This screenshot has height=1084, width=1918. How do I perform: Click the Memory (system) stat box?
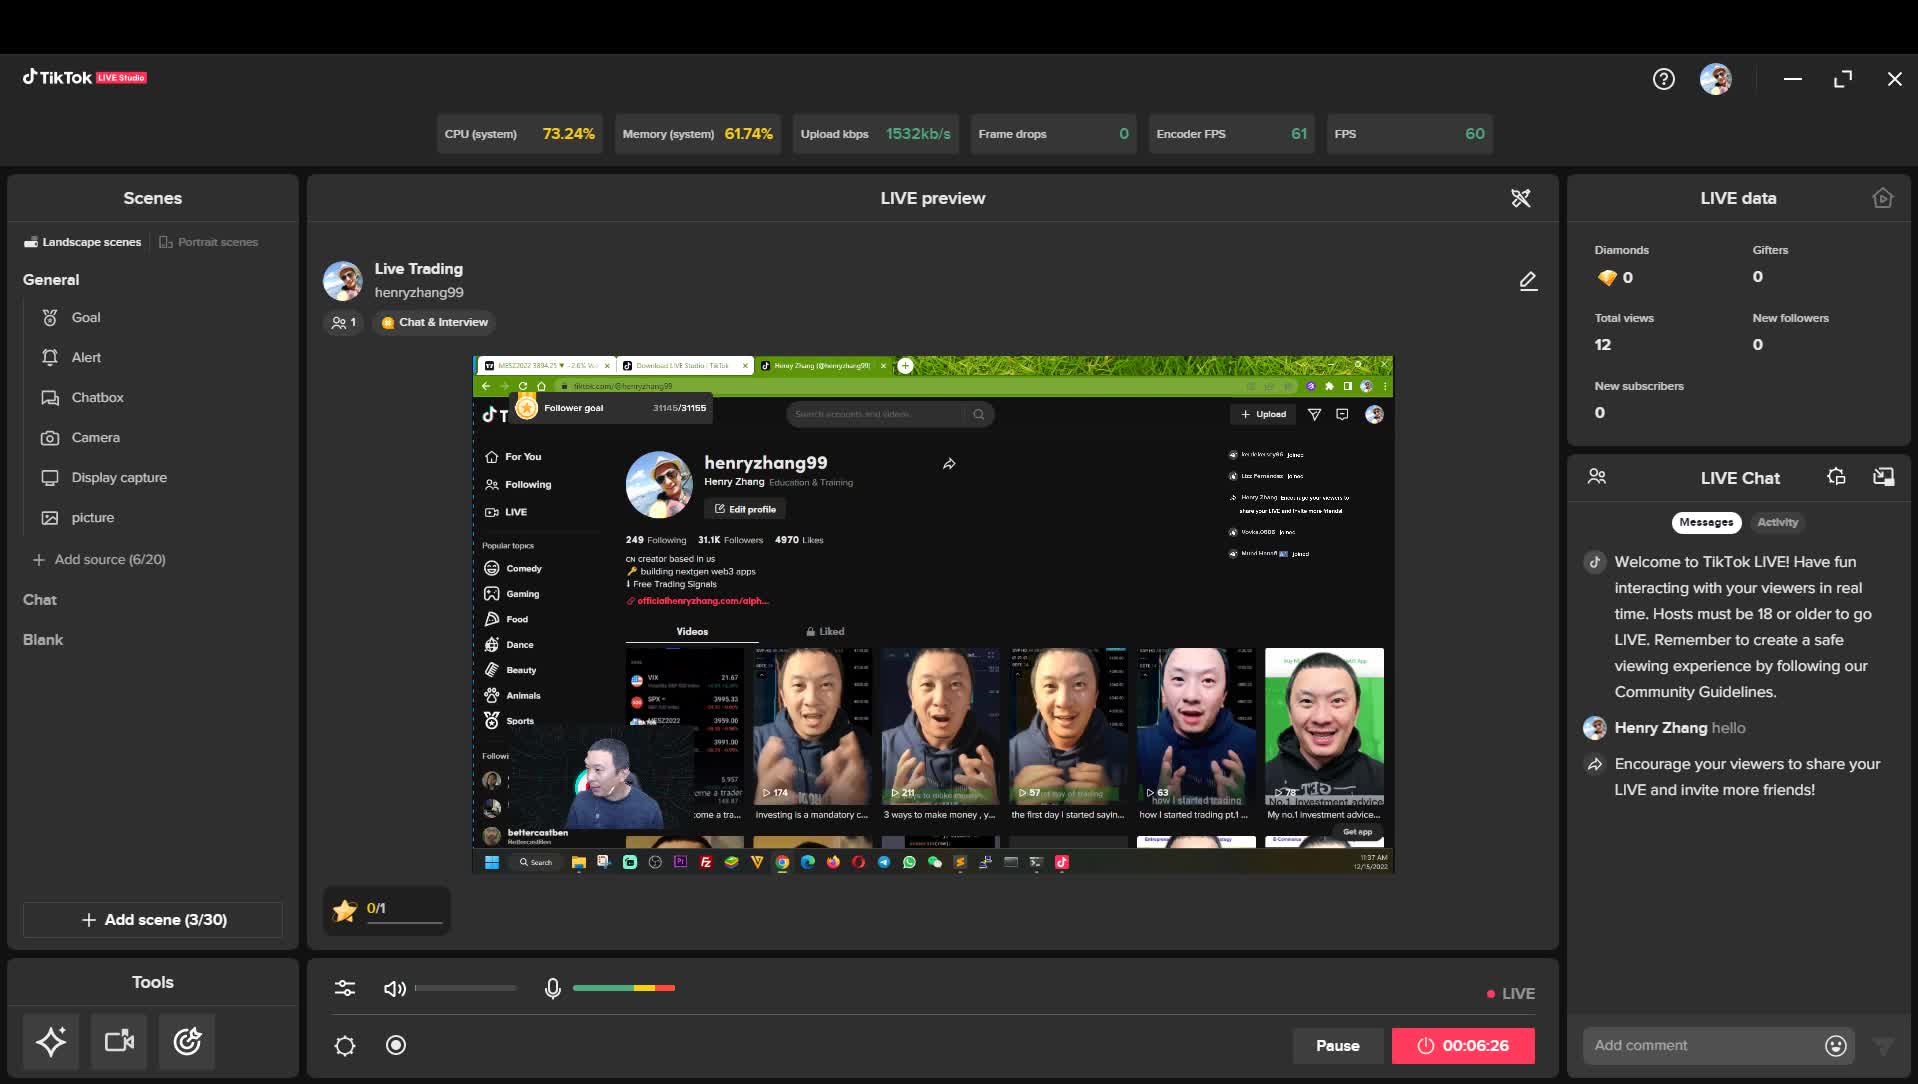click(x=698, y=134)
